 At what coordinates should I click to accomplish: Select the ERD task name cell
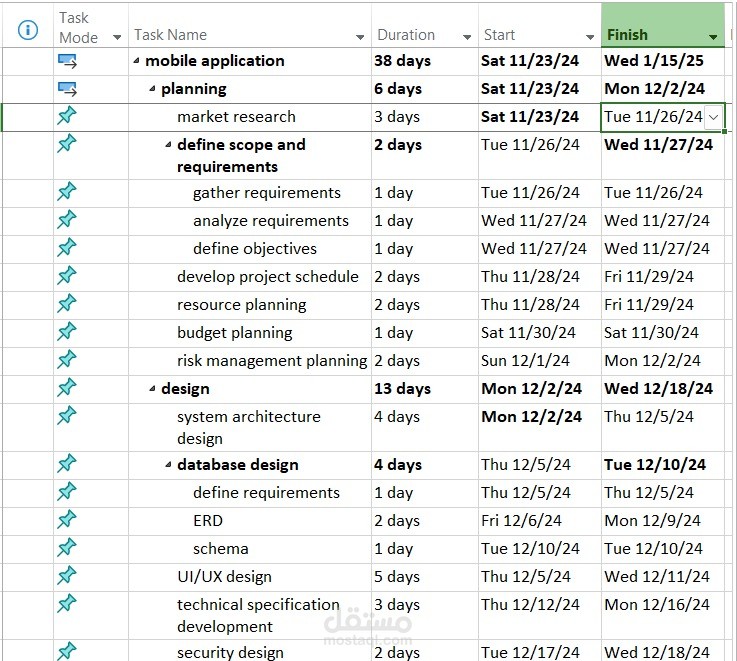click(x=250, y=521)
